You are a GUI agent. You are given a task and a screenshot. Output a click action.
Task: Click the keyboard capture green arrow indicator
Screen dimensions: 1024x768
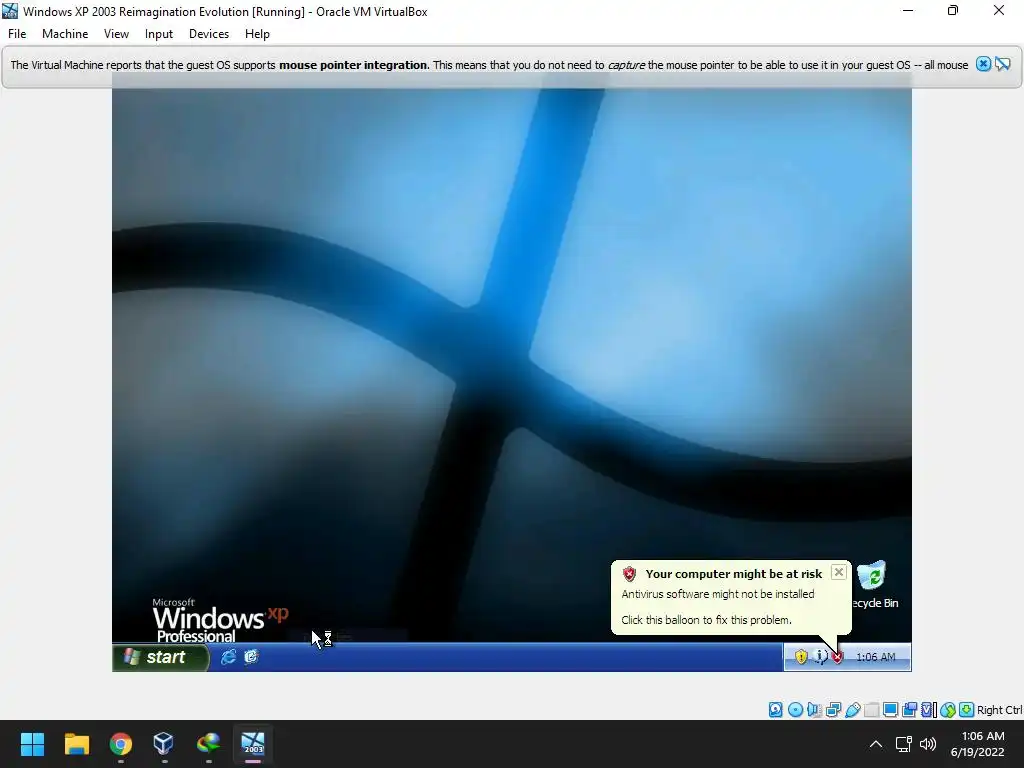point(967,710)
